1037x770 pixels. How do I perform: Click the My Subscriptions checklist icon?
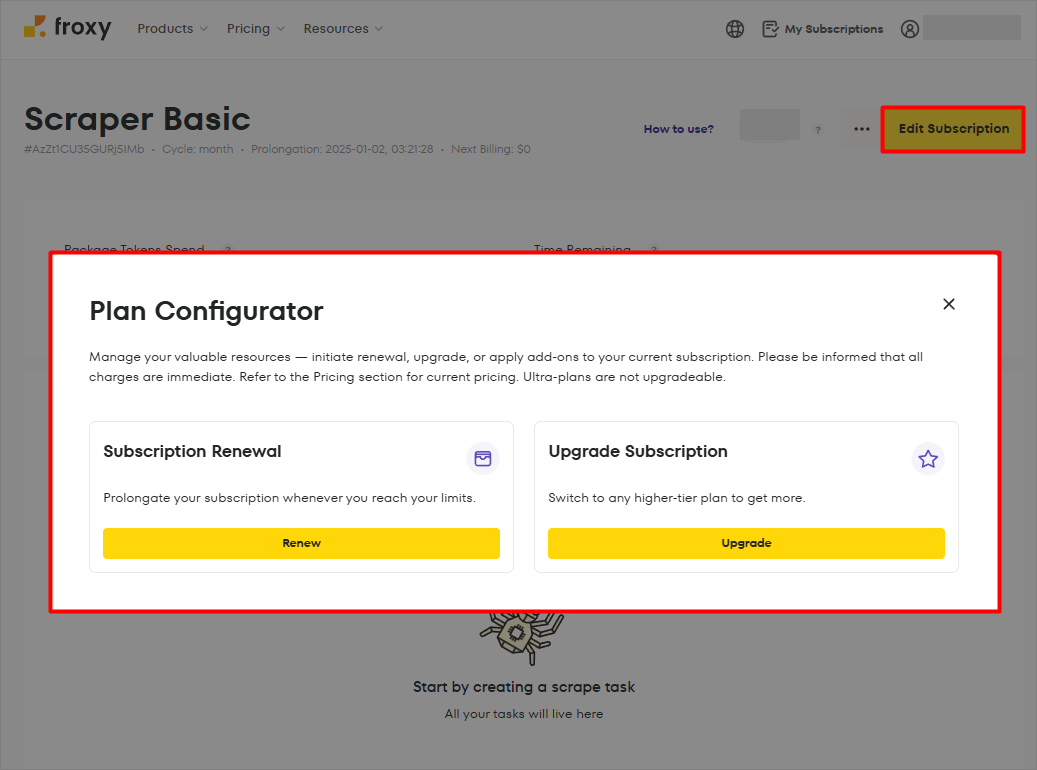770,29
